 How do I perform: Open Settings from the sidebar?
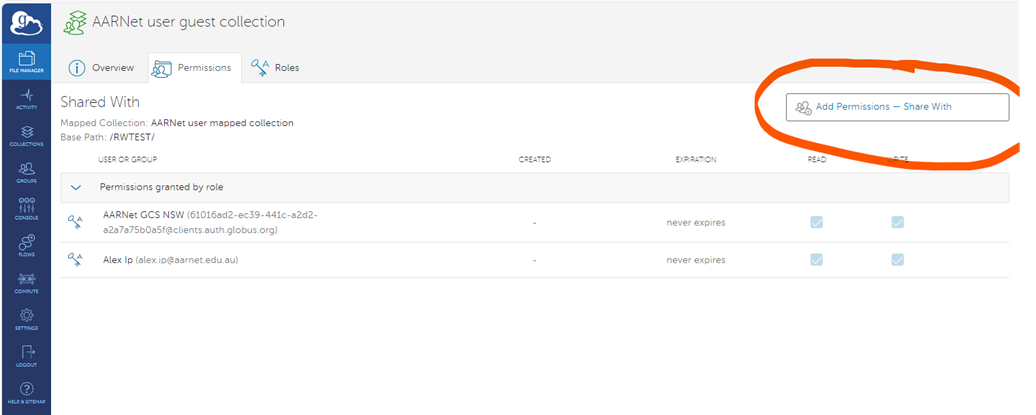[26, 319]
